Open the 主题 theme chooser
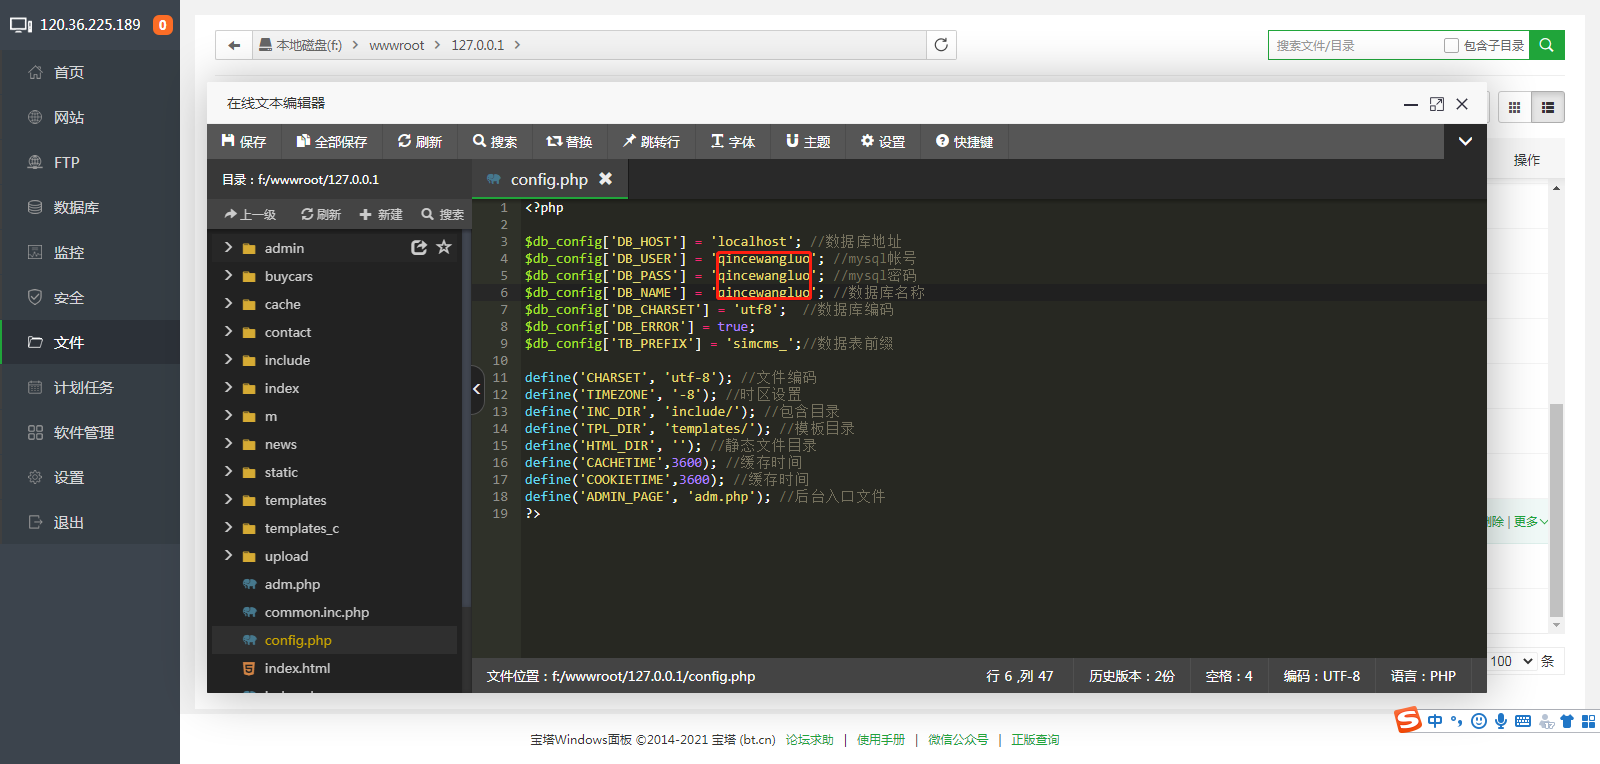Screen dimensions: 1600x764 pos(808,142)
